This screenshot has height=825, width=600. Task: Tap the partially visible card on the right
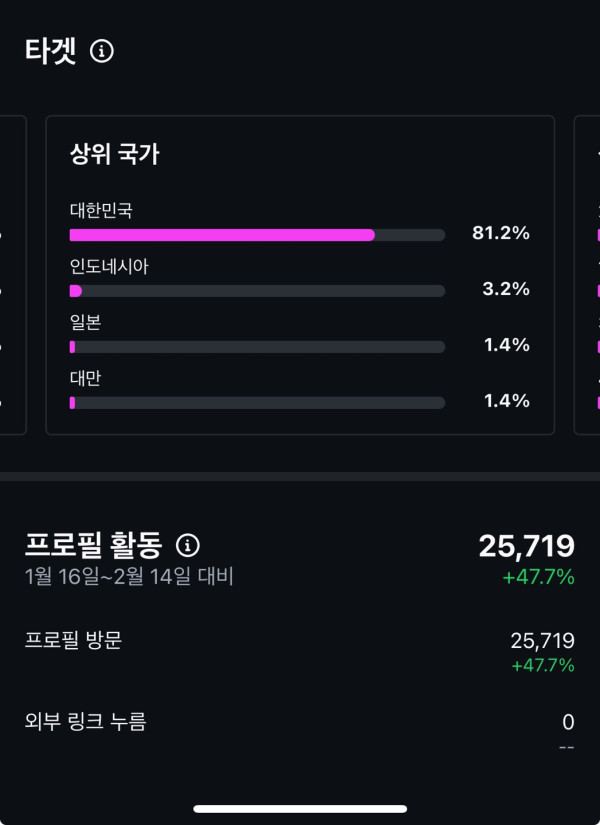click(588, 275)
